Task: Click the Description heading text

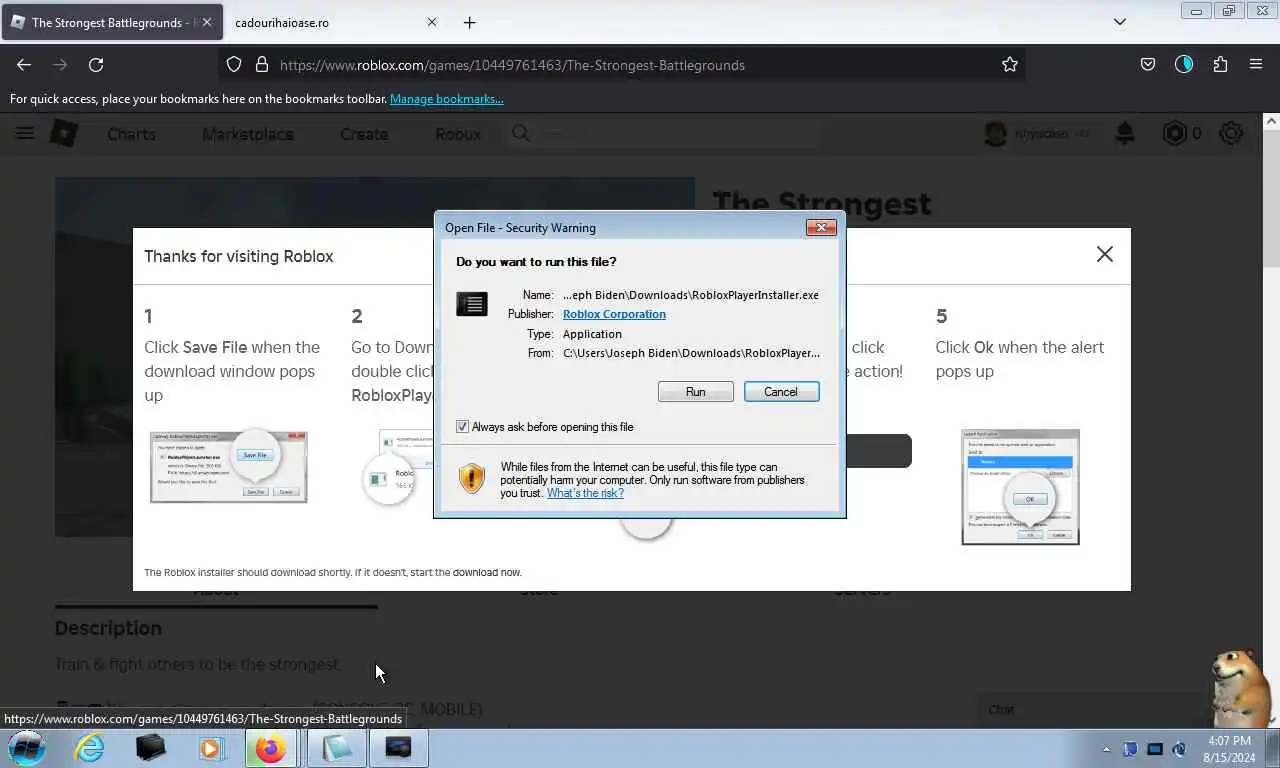Action: click(108, 628)
